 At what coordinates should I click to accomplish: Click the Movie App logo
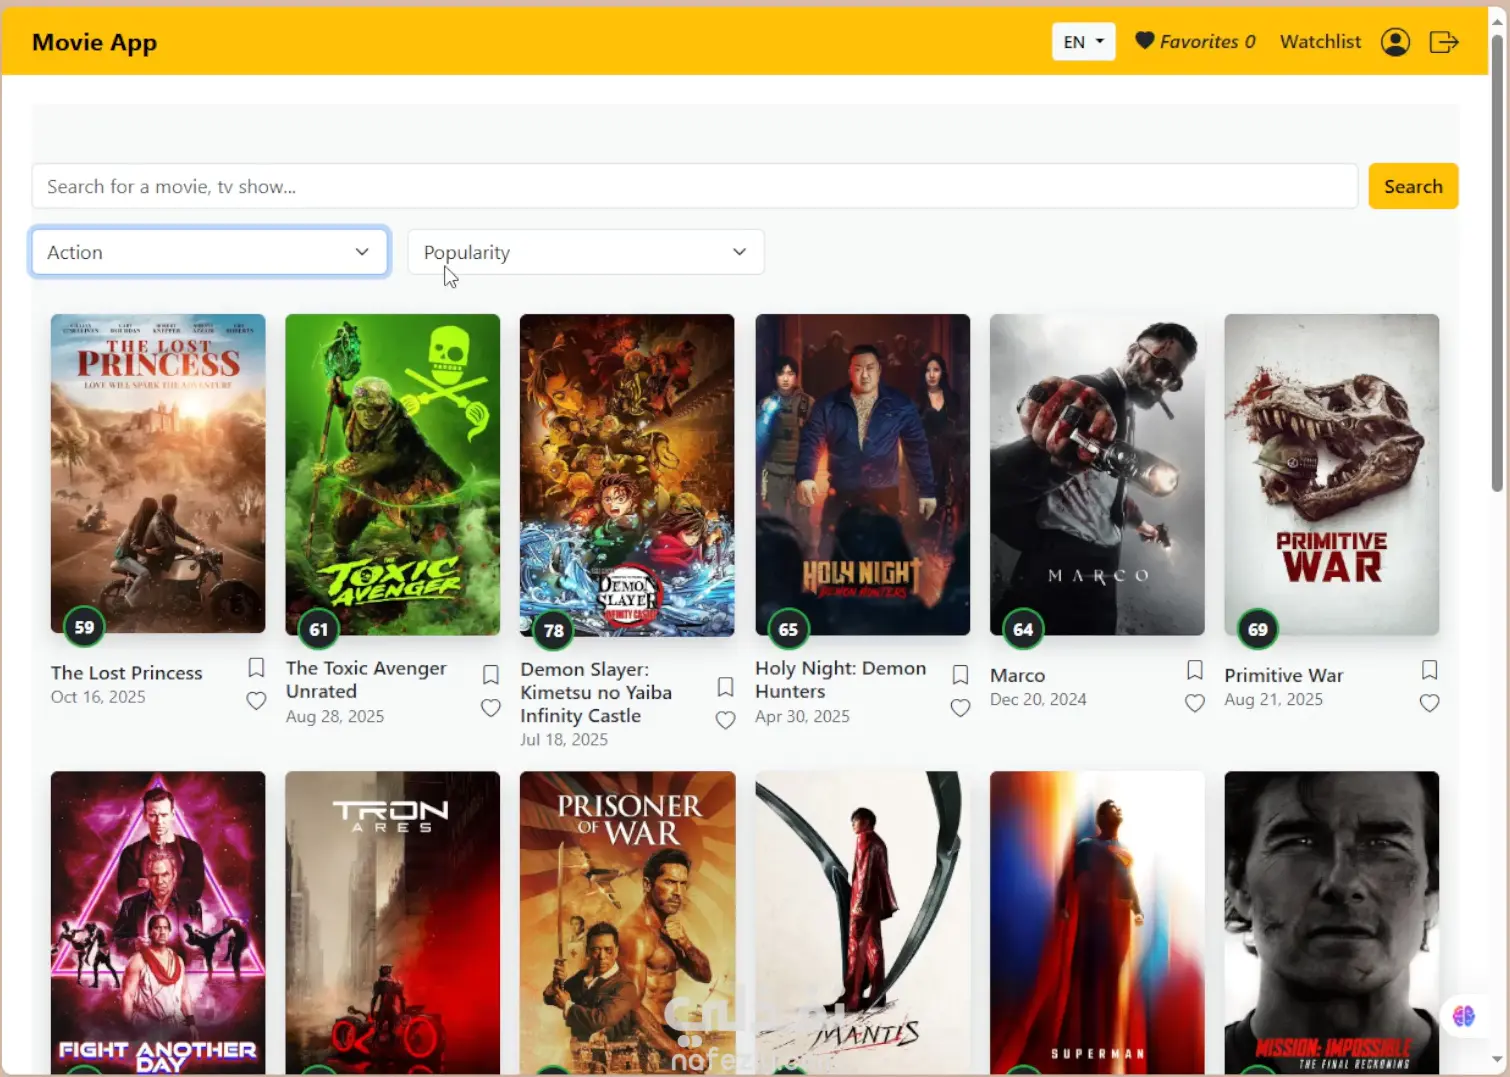click(94, 42)
